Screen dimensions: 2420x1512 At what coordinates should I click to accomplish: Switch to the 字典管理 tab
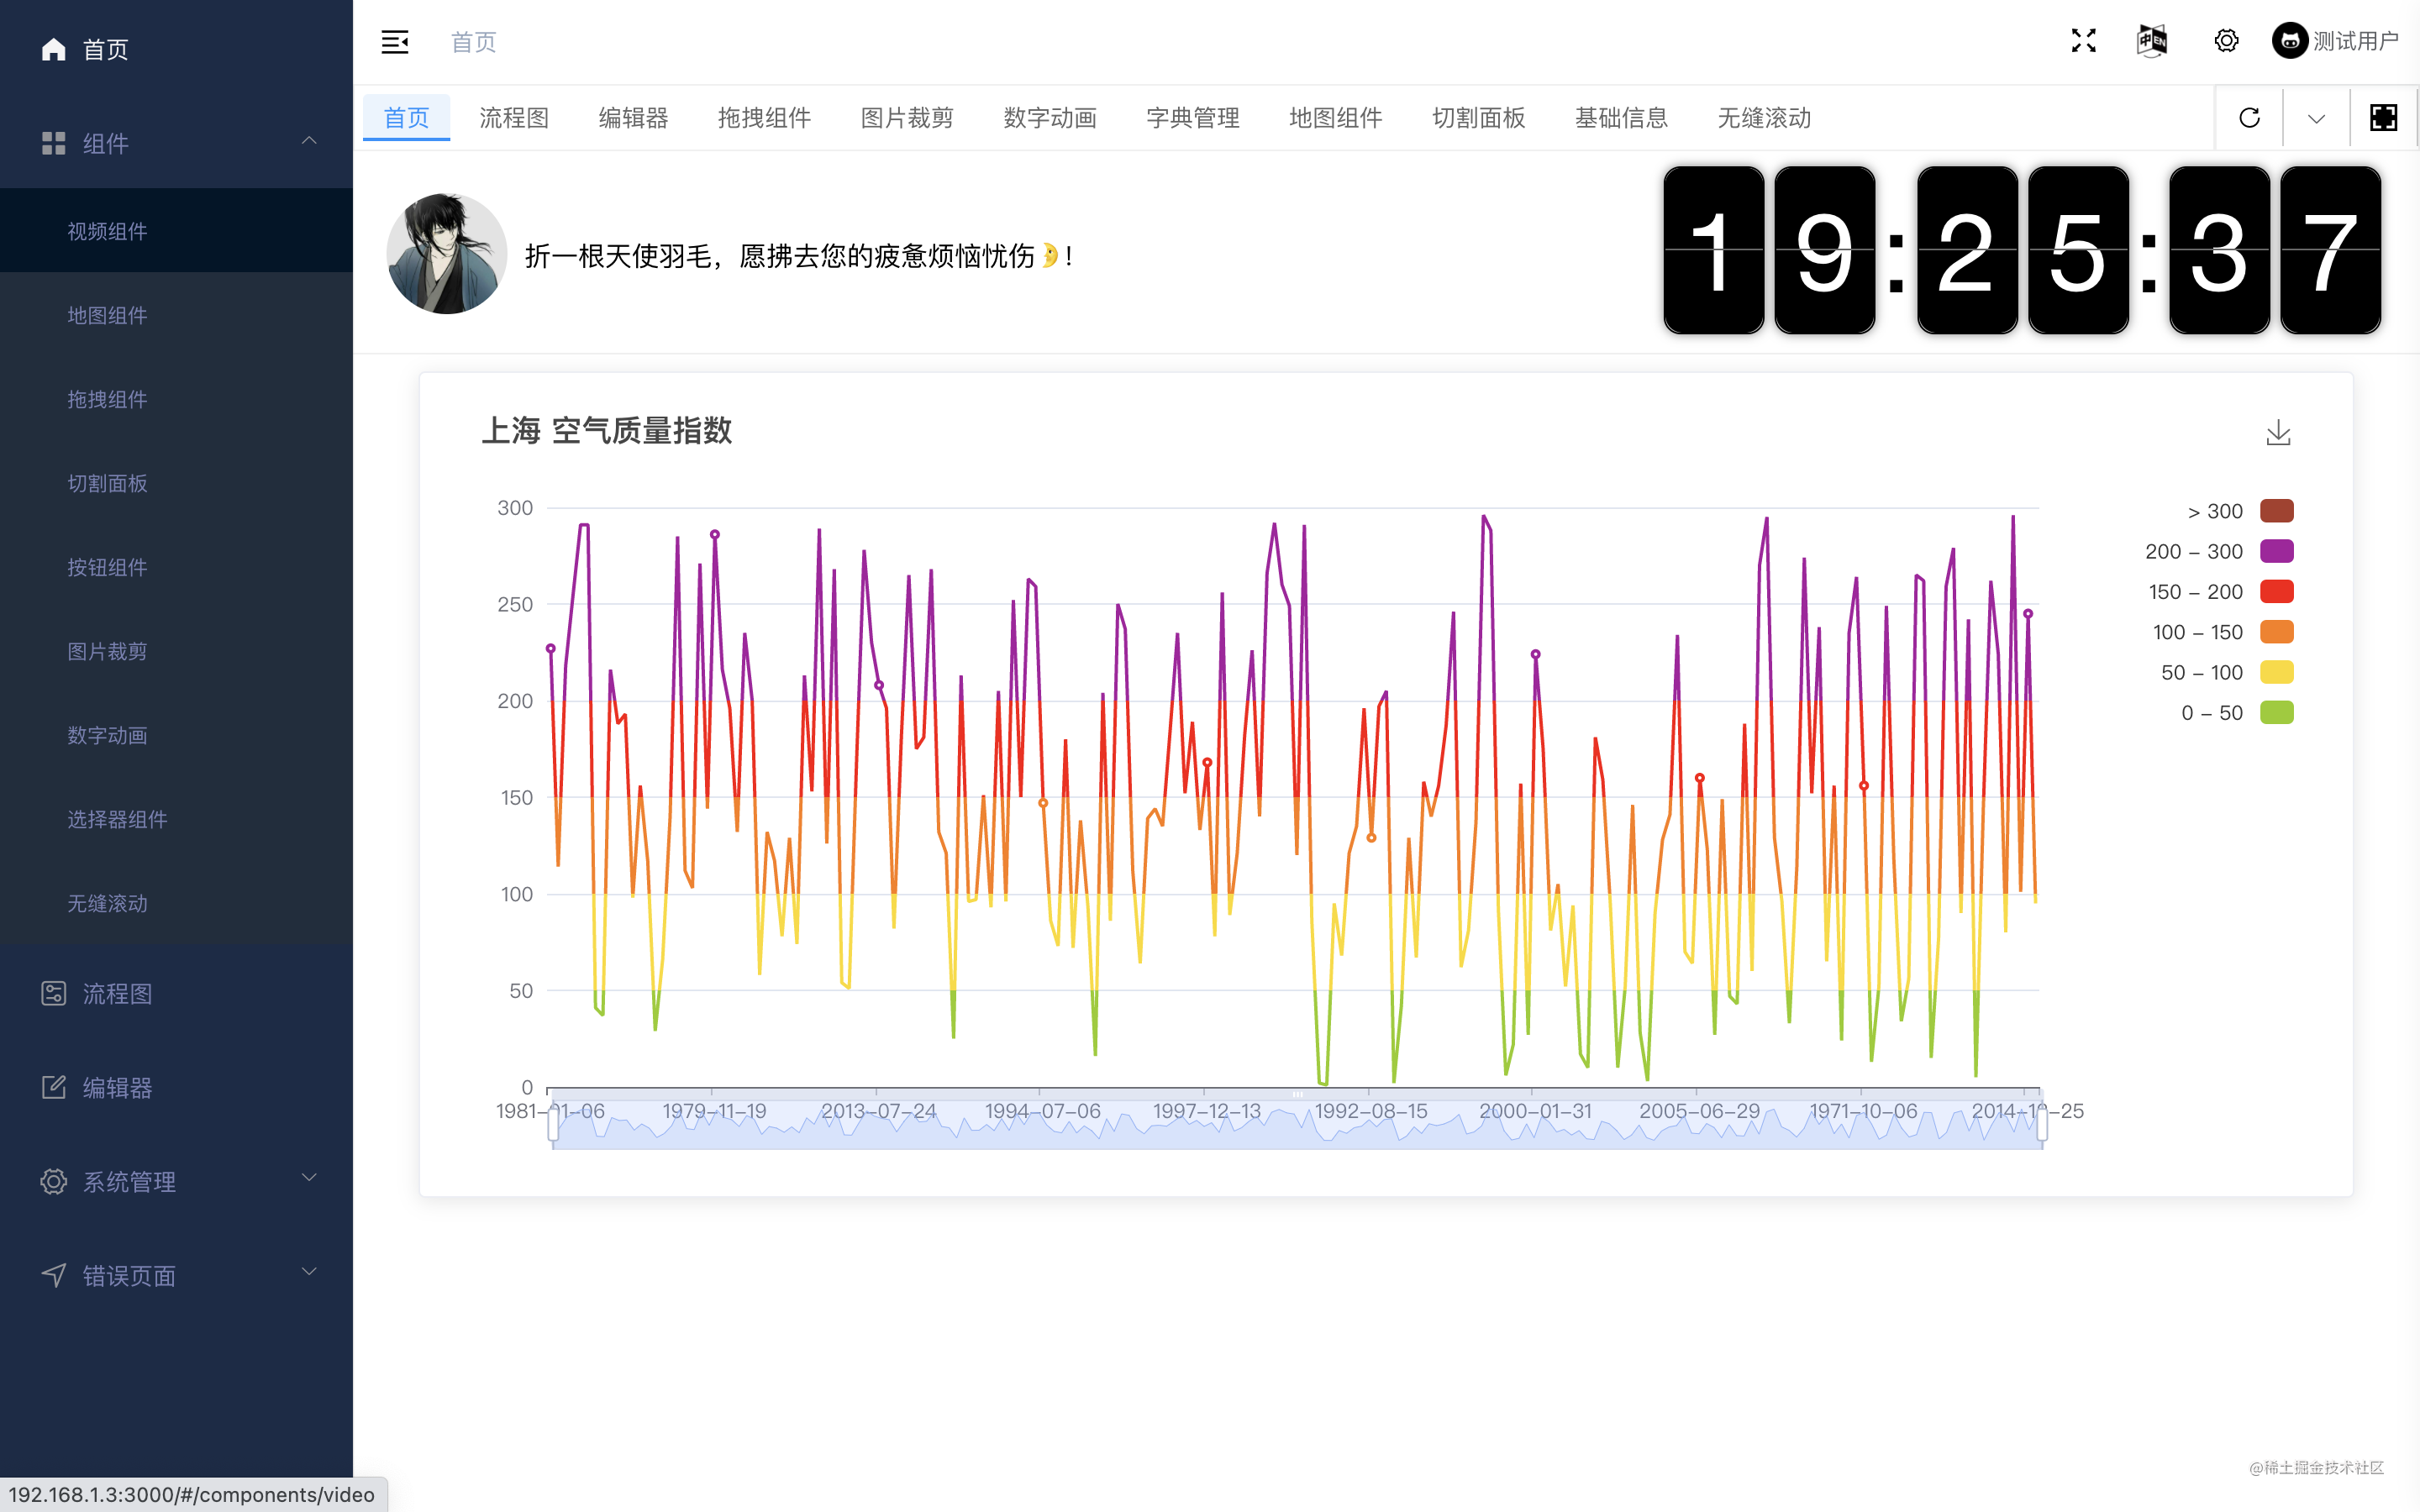1192,118
